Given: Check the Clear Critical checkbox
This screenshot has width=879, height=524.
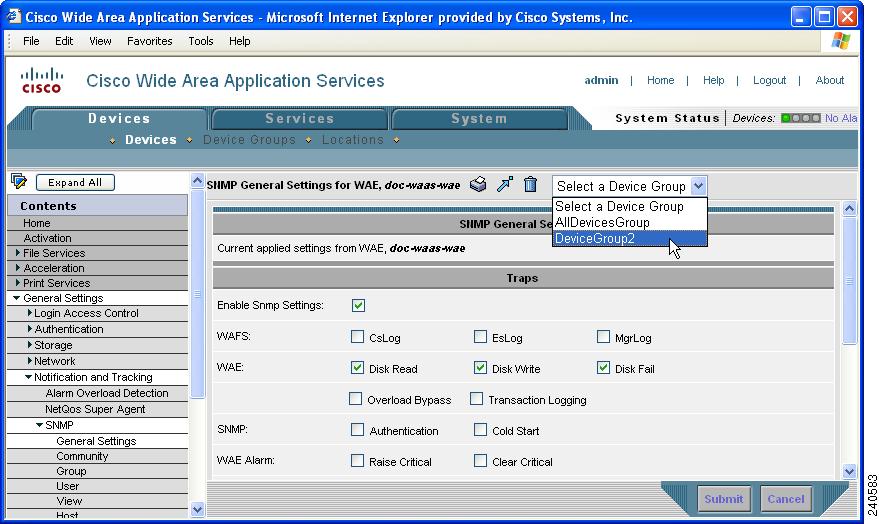Looking at the screenshot, I should (480, 461).
